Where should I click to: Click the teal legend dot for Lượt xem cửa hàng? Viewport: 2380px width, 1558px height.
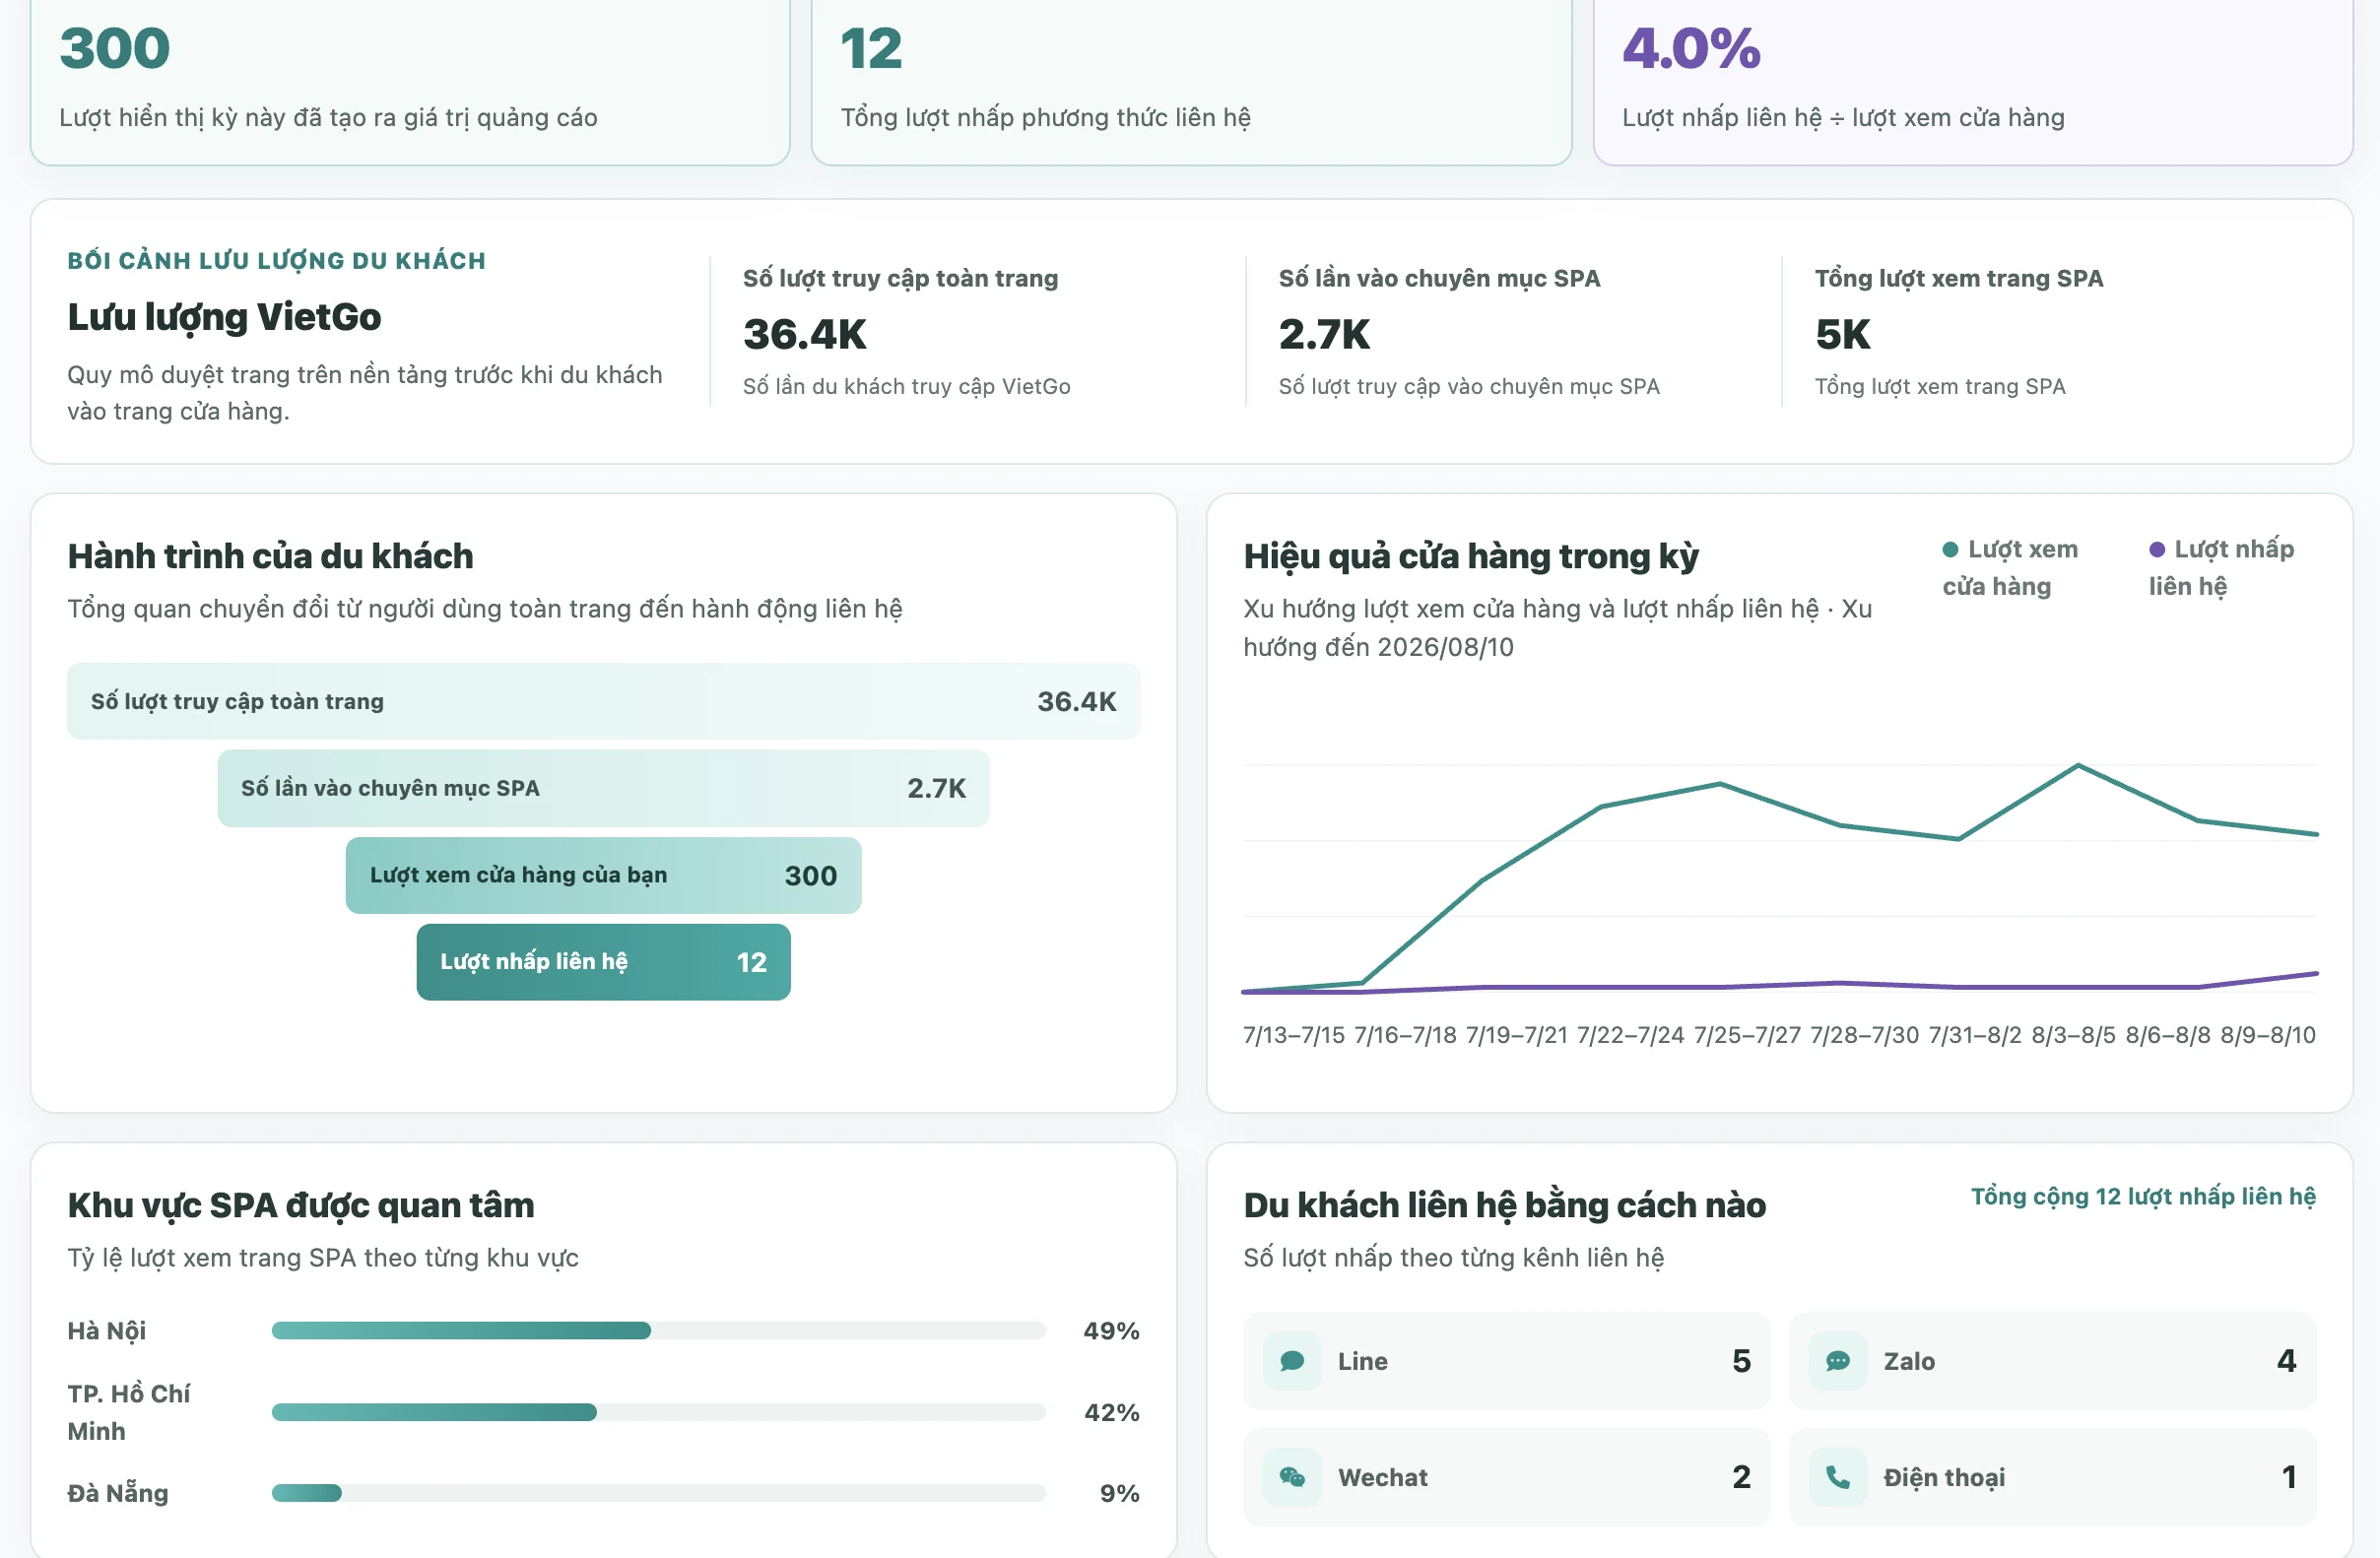tap(1950, 549)
